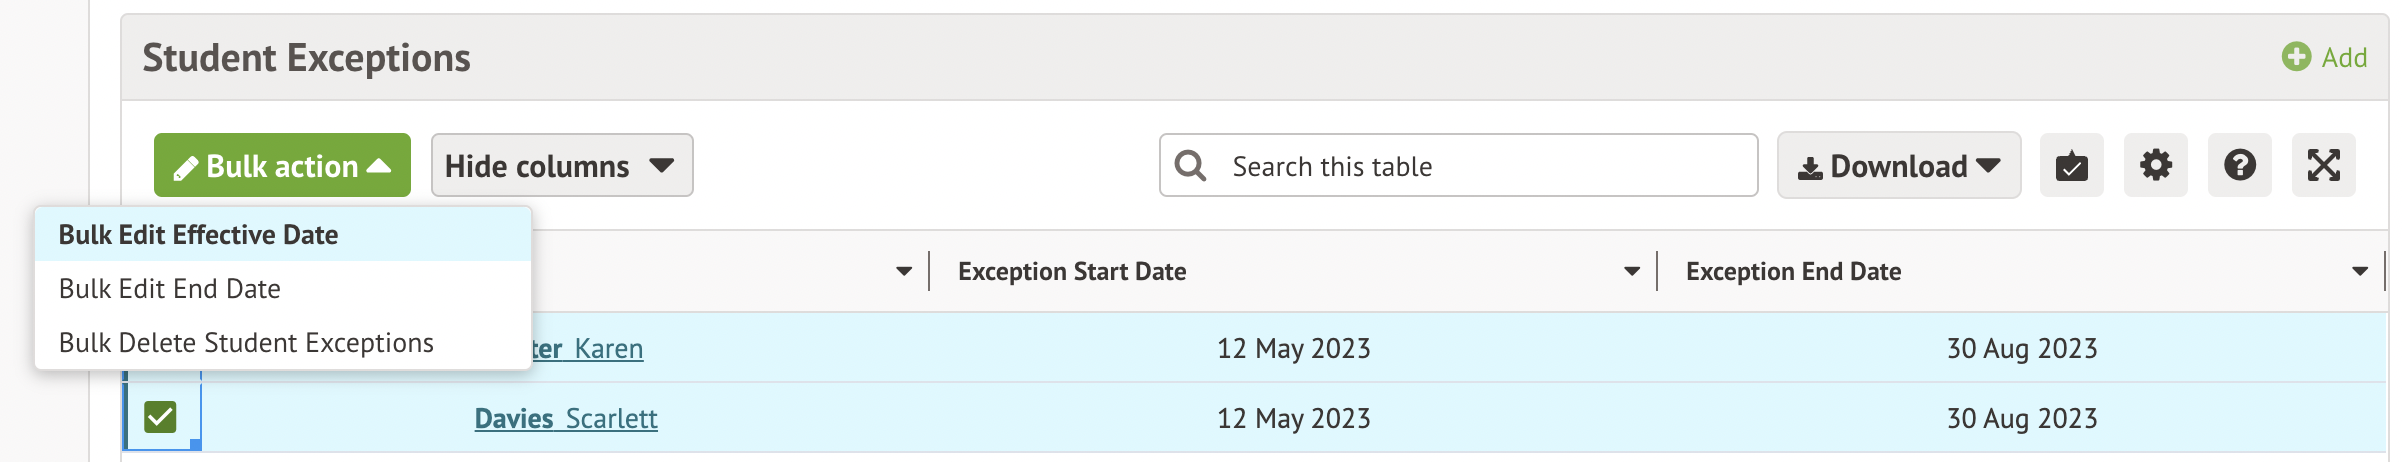Viewport: 2402px width, 462px height.
Task: Open Exception Start Date column sort arrow
Action: click(x=1631, y=272)
